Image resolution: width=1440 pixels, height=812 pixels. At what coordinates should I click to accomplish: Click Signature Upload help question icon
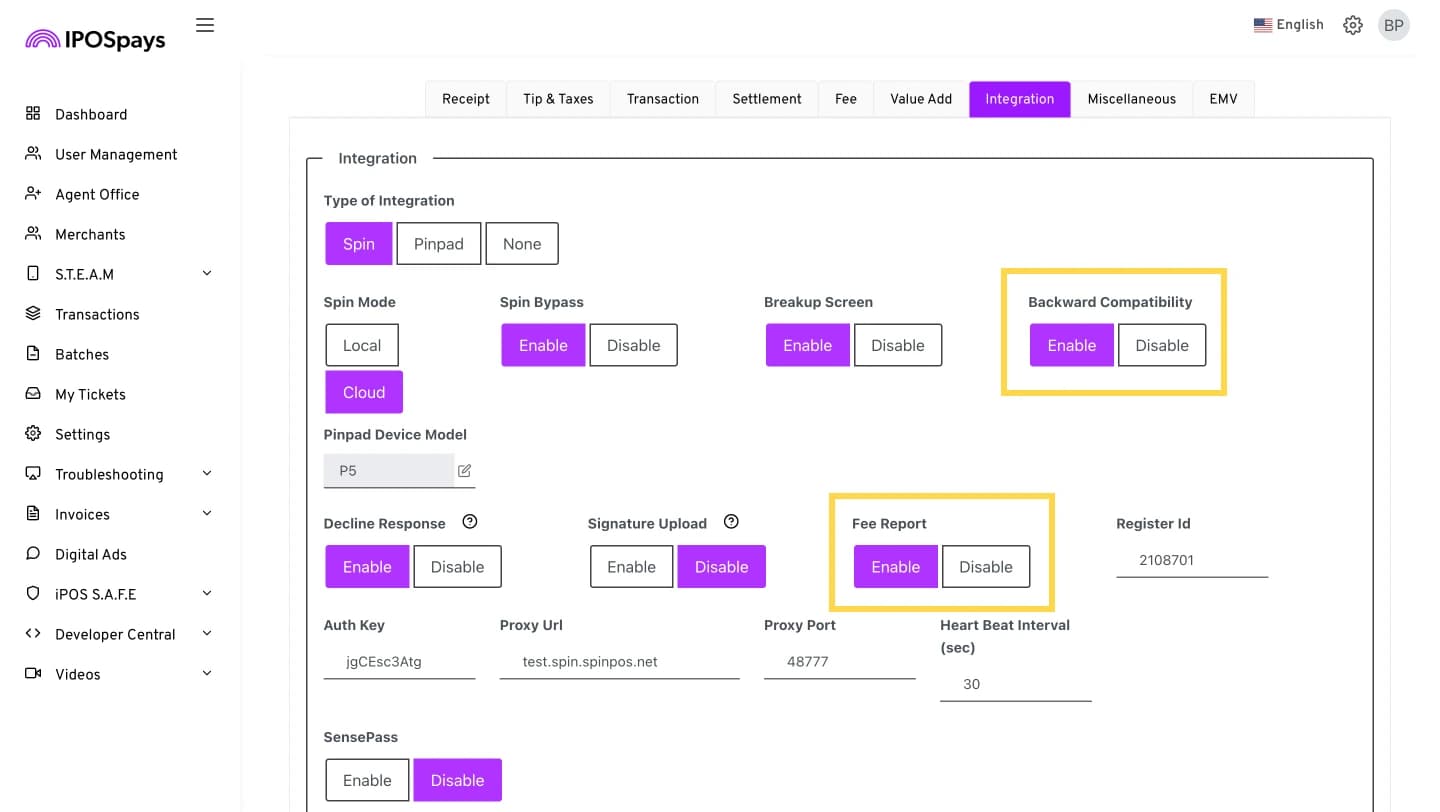click(x=731, y=522)
